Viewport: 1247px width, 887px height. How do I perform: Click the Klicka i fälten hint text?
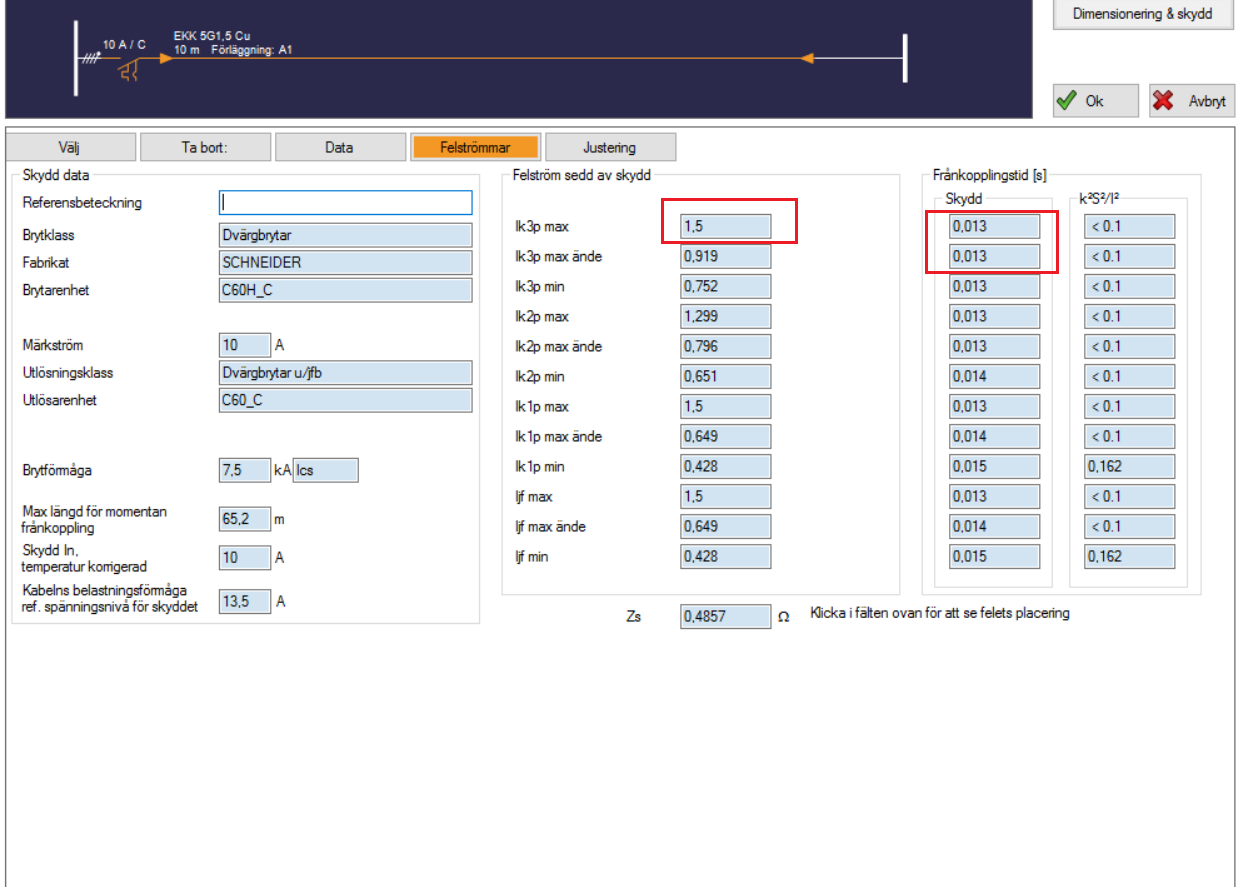tap(940, 613)
